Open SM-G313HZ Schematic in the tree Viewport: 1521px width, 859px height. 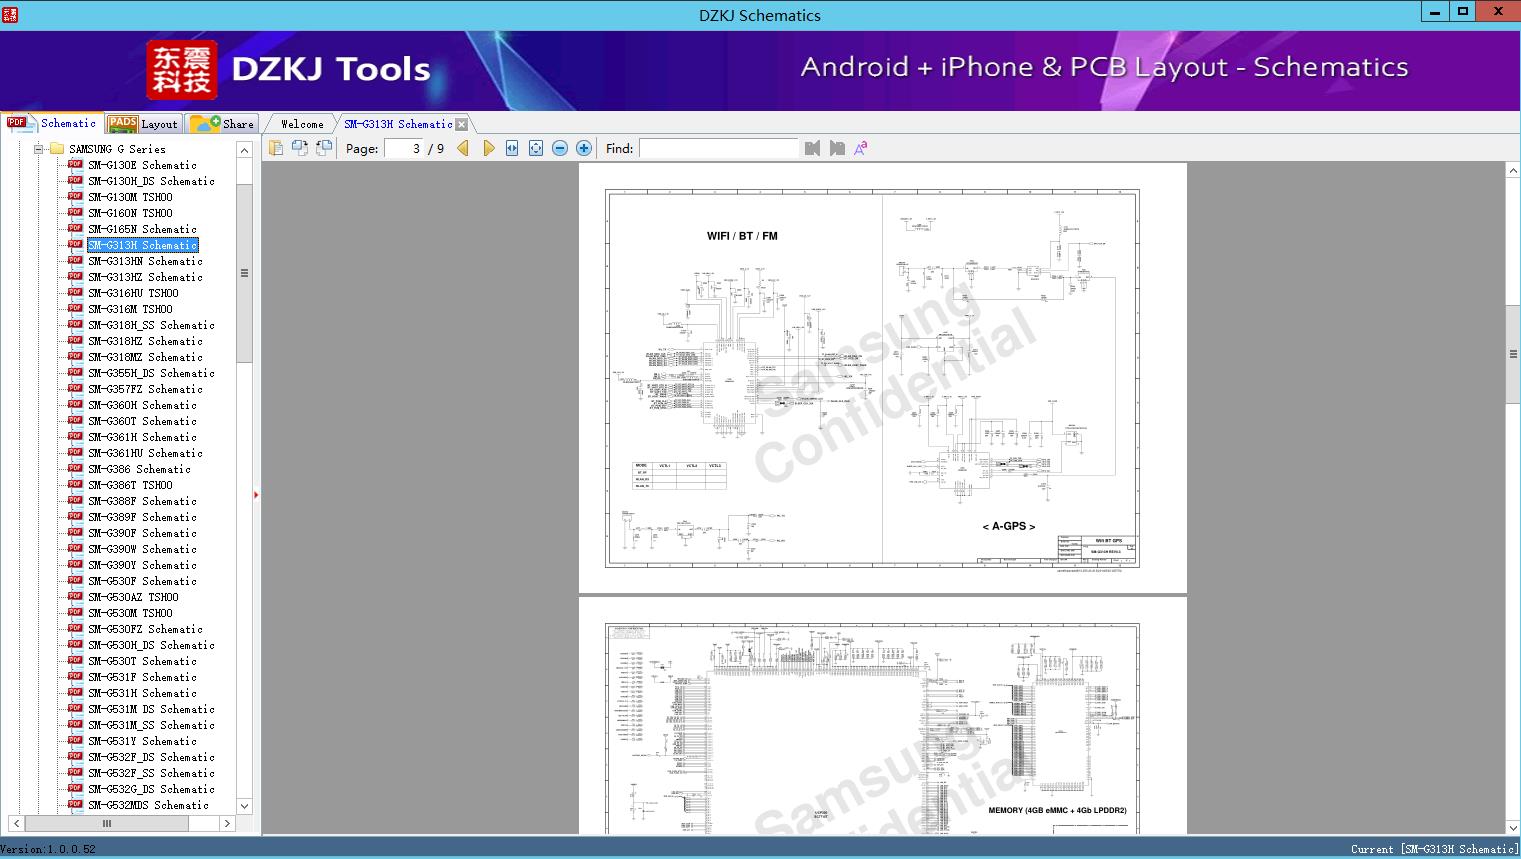click(145, 277)
